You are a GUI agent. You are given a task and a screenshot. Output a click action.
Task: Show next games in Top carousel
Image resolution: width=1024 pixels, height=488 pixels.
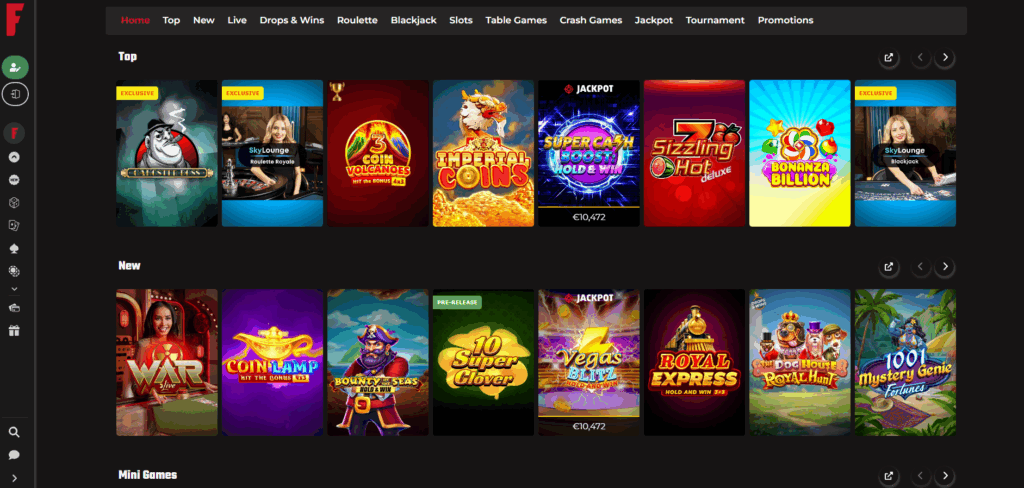tap(945, 57)
